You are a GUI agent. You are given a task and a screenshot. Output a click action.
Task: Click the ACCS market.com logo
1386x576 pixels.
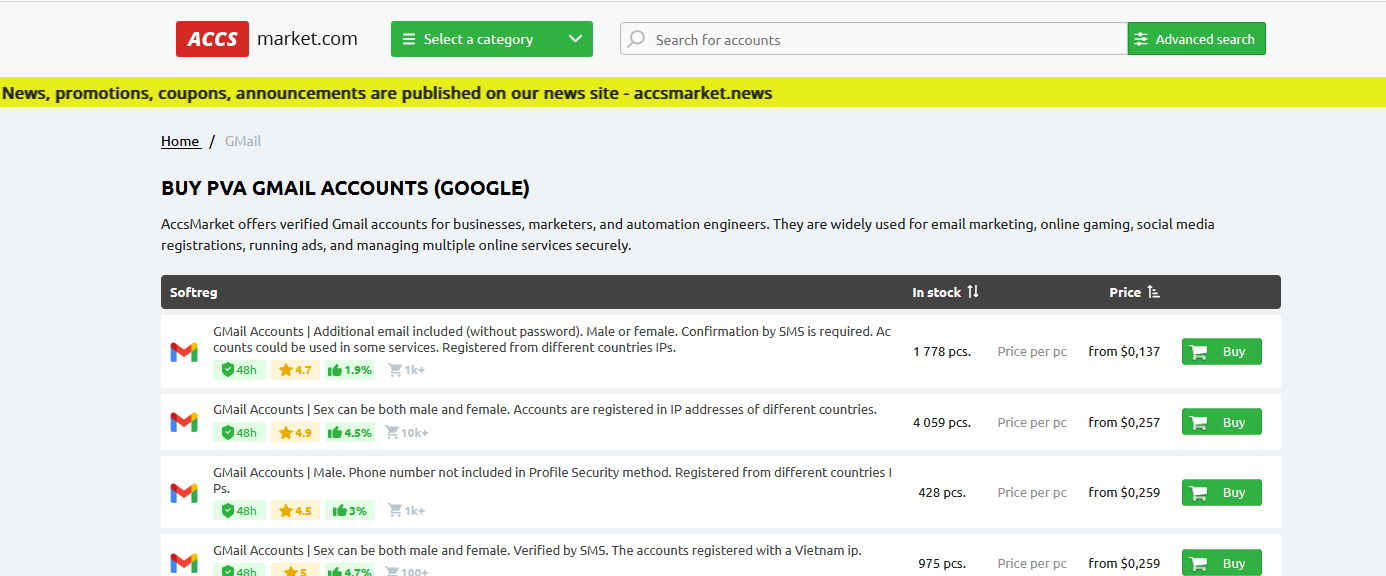[x=267, y=39]
